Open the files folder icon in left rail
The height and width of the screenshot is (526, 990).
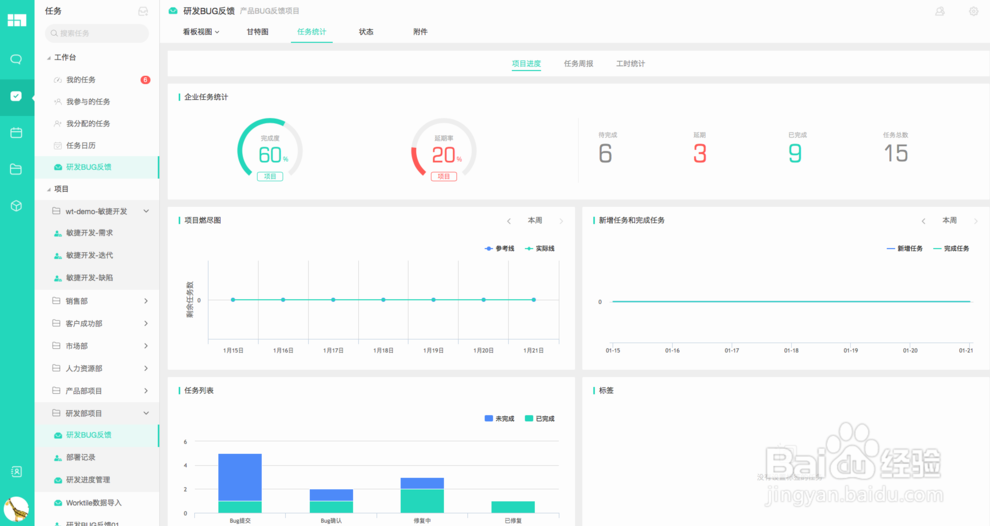16,169
